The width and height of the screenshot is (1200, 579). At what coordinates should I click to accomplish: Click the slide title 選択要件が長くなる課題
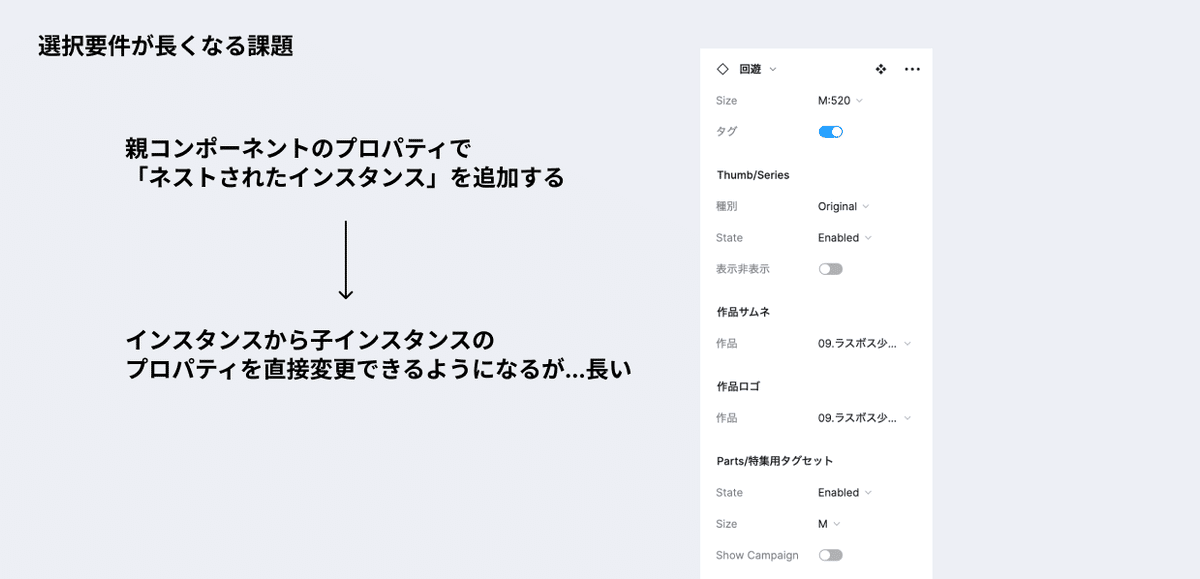[x=165, y=46]
